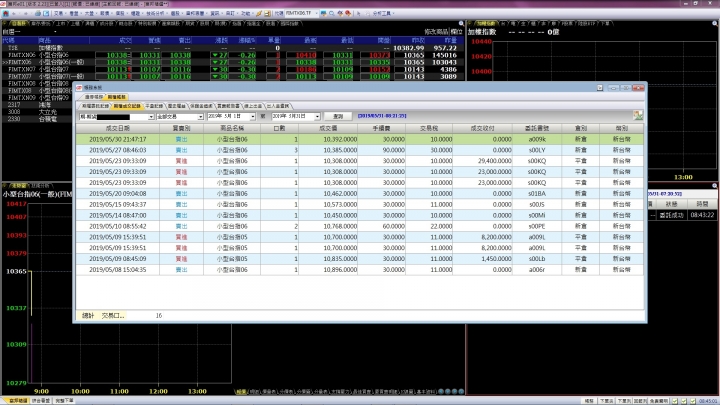Click order number a009k in the 委託書號 column
This screenshot has height=405, width=720.
click(537, 139)
